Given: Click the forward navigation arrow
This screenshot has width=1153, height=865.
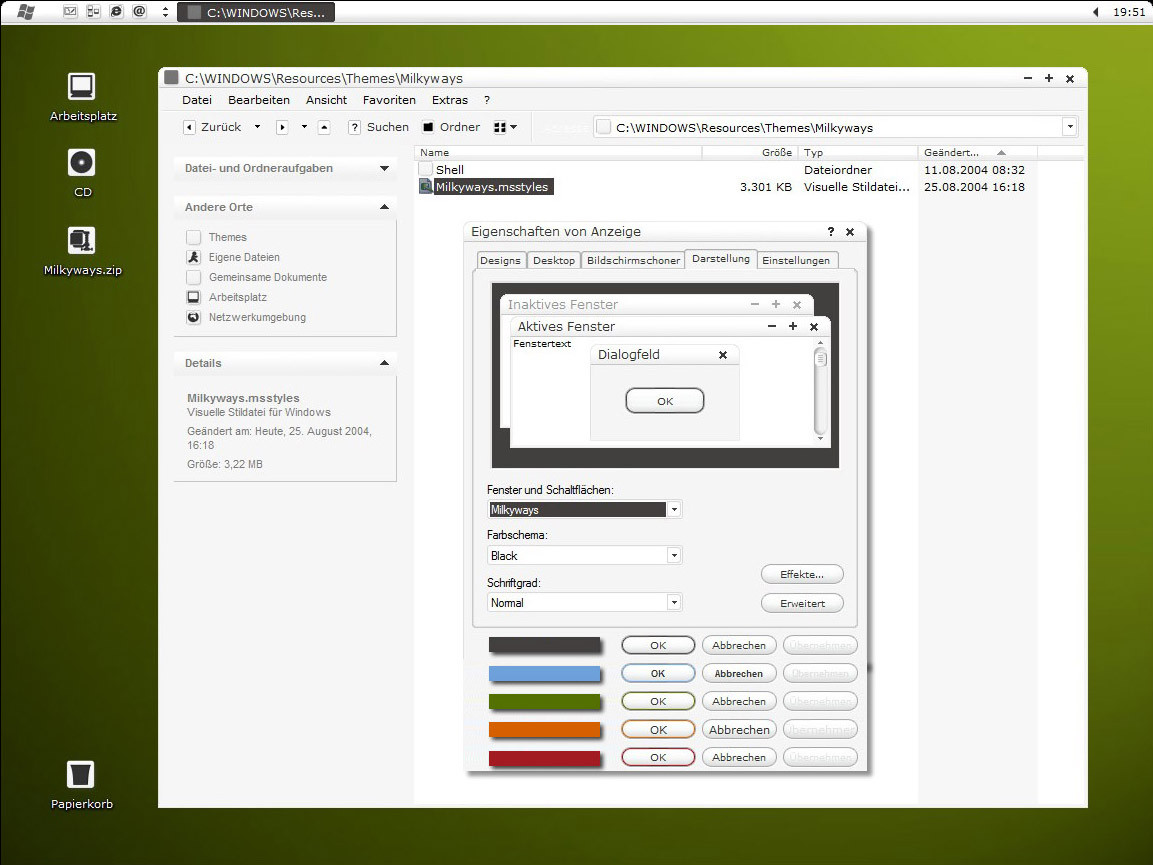Looking at the screenshot, I should coord(282,127).
